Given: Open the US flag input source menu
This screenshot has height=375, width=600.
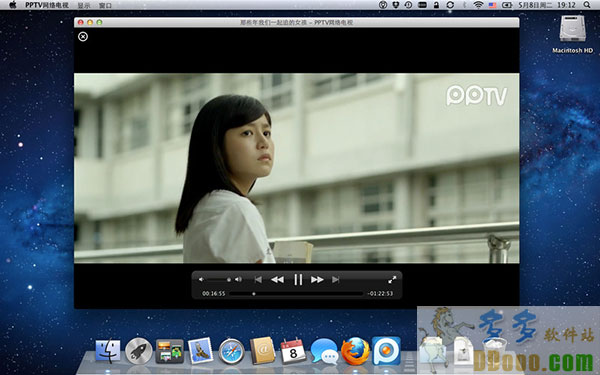Looking at the screenshot, I should [492, 5].
